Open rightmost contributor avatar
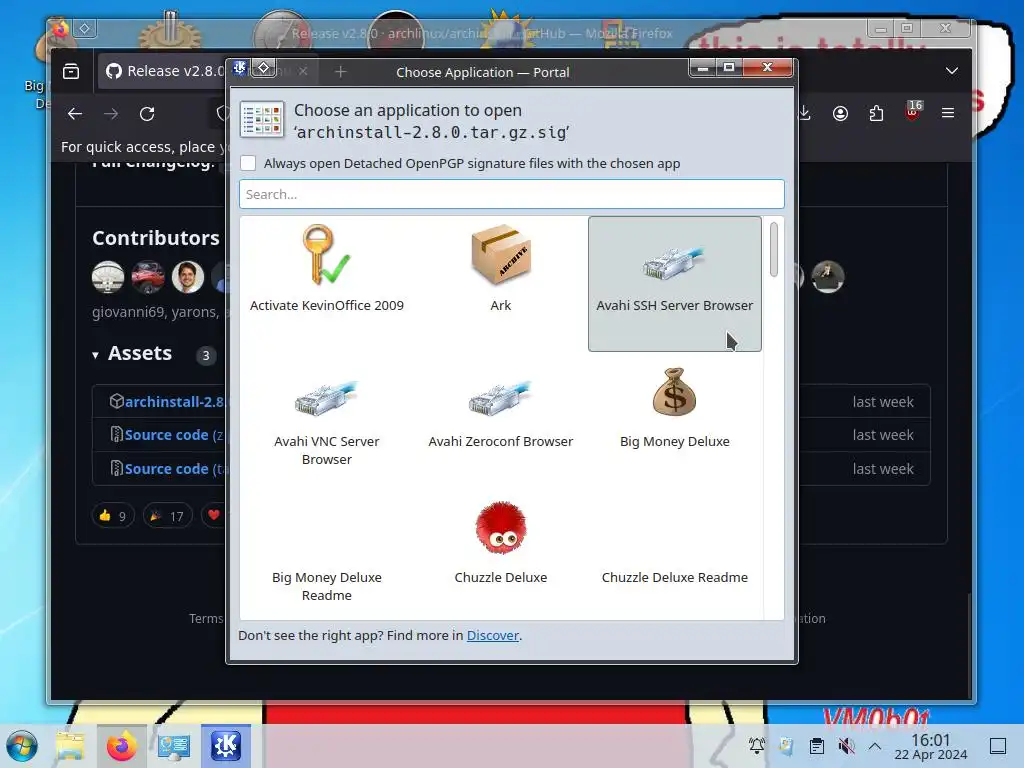The width and height of the screenshot is (1024, 768). [x=828, y=276]
